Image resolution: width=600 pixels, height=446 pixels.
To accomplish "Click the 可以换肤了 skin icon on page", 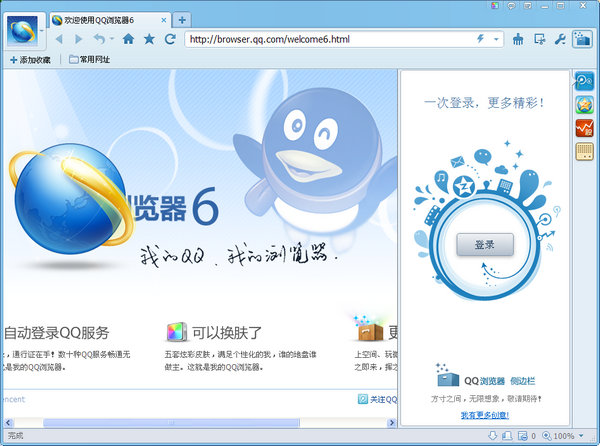I will [x=177, y=332].
